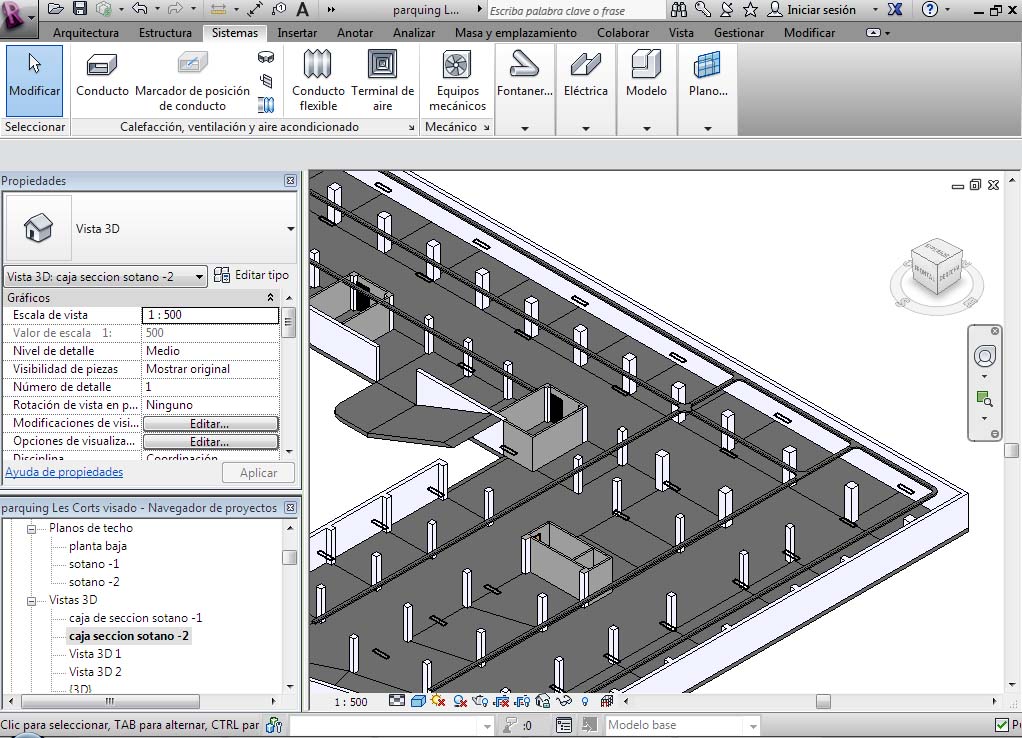Open the navigation steering wheel
1022x738 pixels.
tap(984, 357)
